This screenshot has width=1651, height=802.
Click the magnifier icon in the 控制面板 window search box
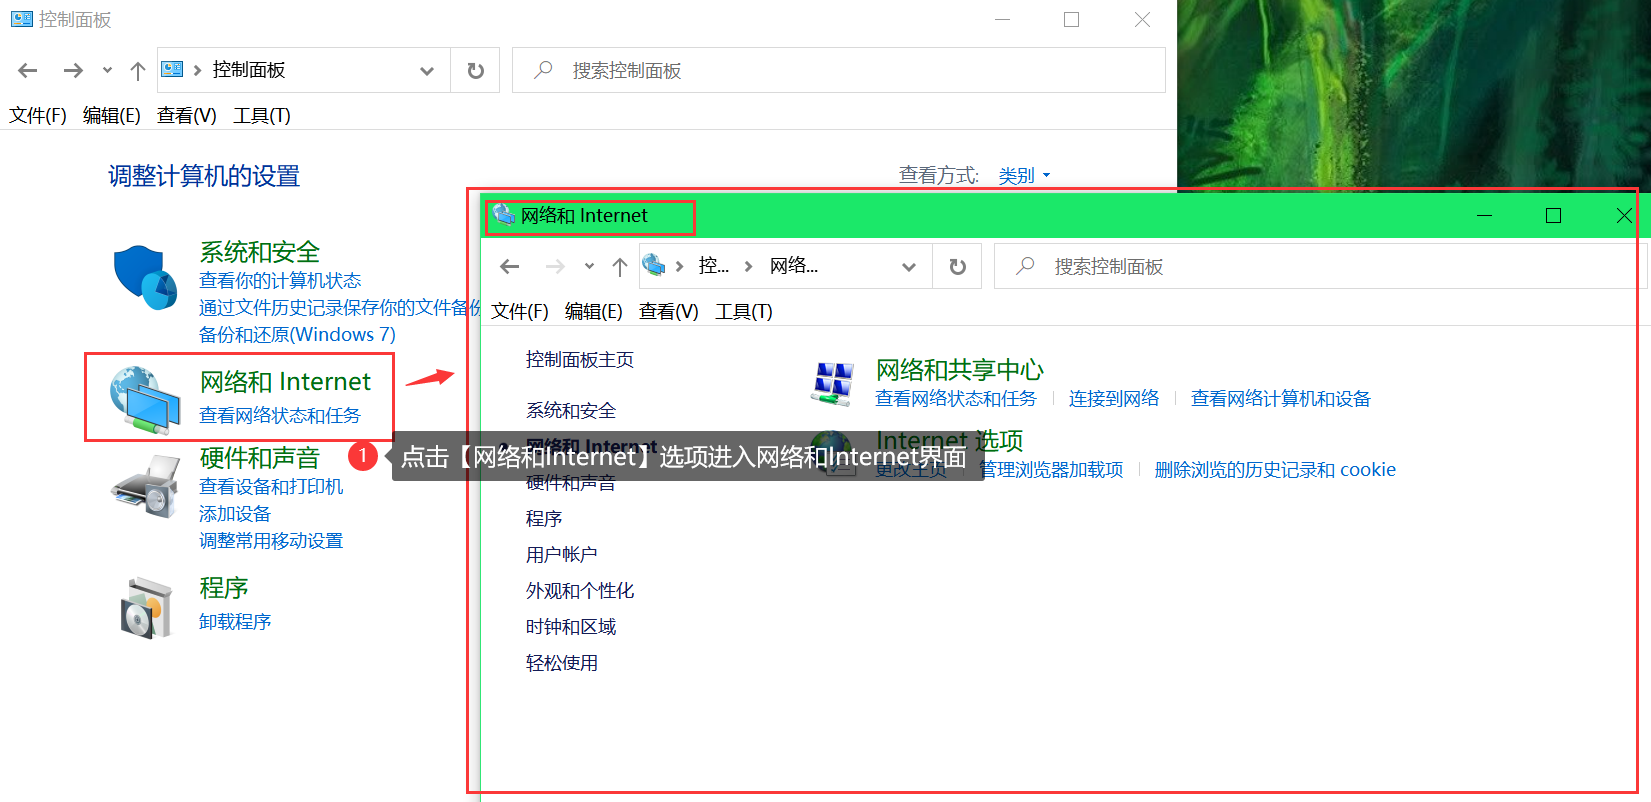point(543,70)
